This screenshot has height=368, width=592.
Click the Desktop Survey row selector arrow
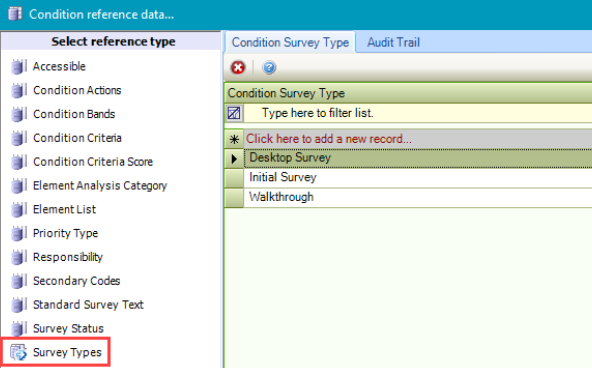(x=234, y=159)
